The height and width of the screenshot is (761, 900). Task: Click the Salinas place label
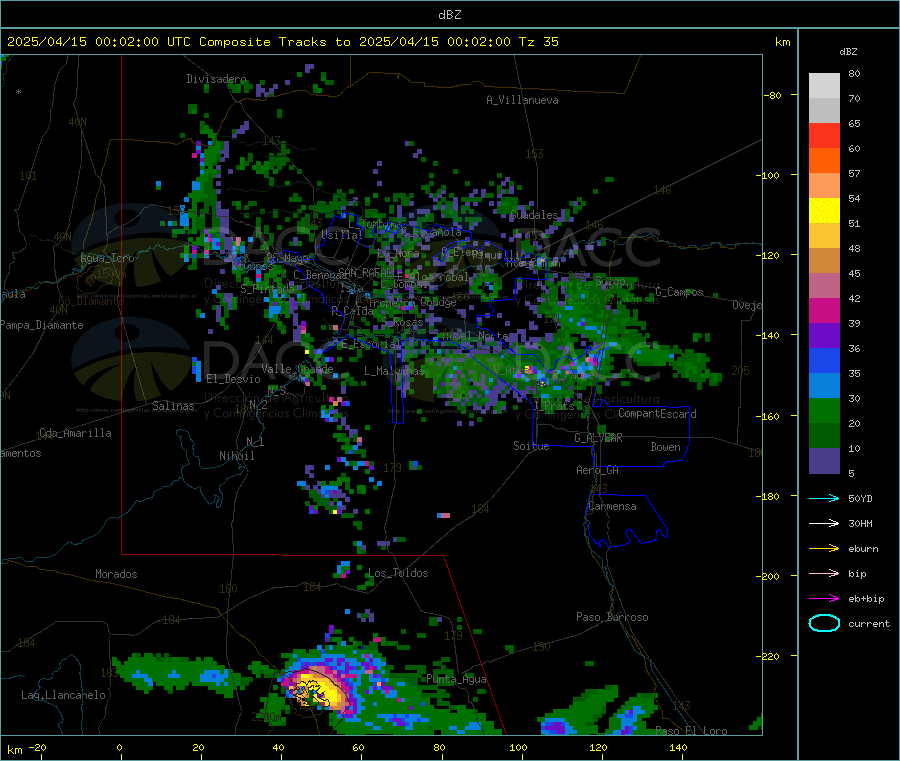point(173,406)
